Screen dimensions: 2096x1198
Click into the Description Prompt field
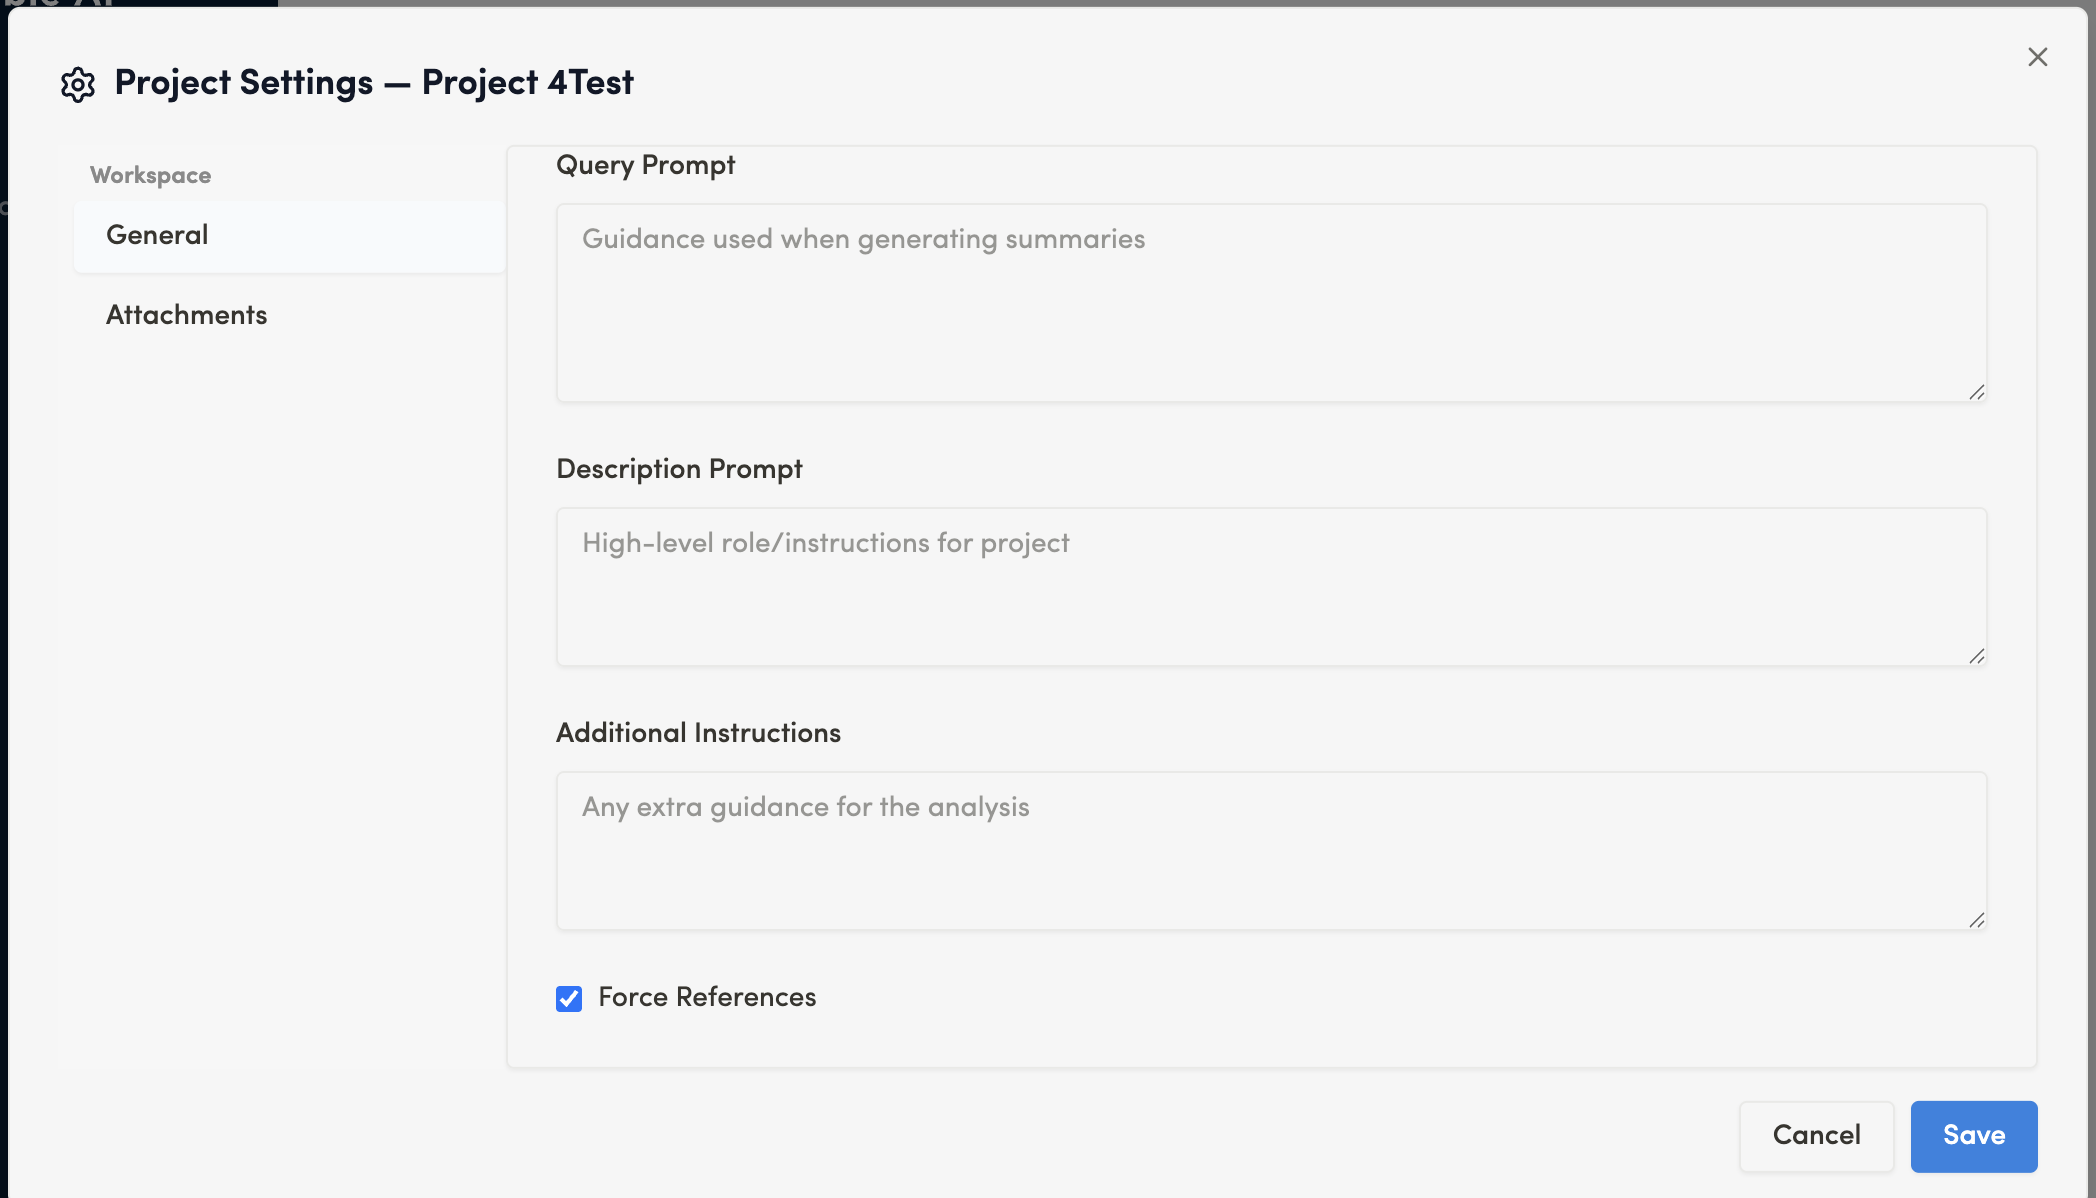coord(1270,586)
